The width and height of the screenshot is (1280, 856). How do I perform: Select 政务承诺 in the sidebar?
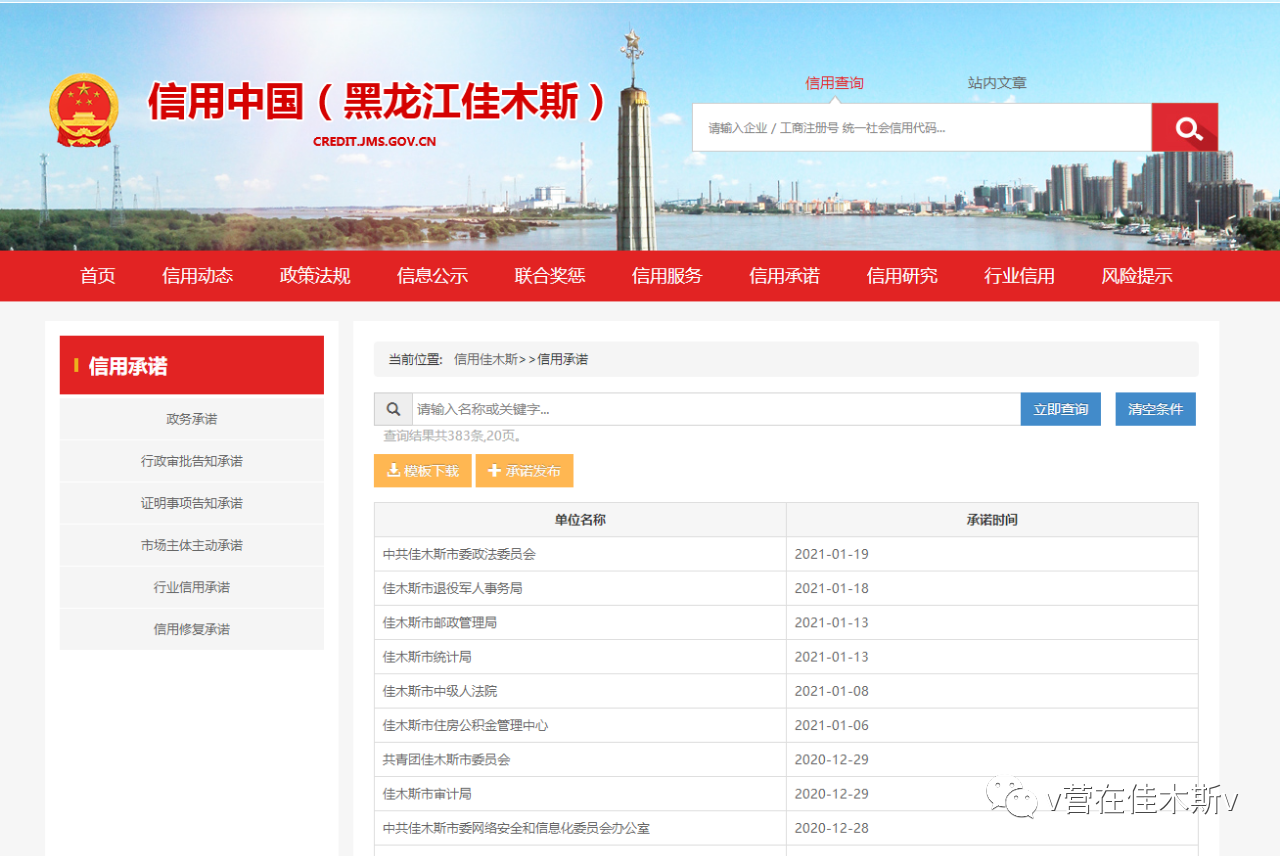click(192, 419)
